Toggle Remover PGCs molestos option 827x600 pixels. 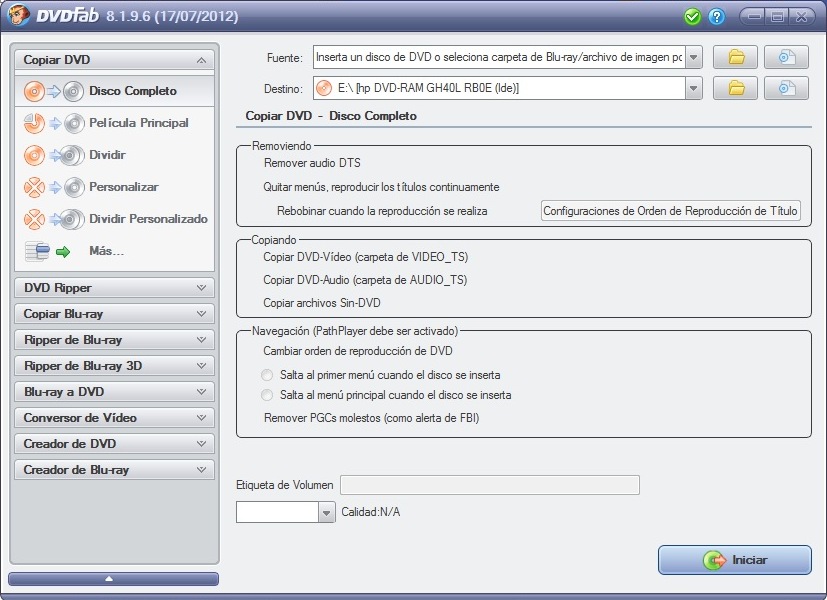click(x=371, y=418)
